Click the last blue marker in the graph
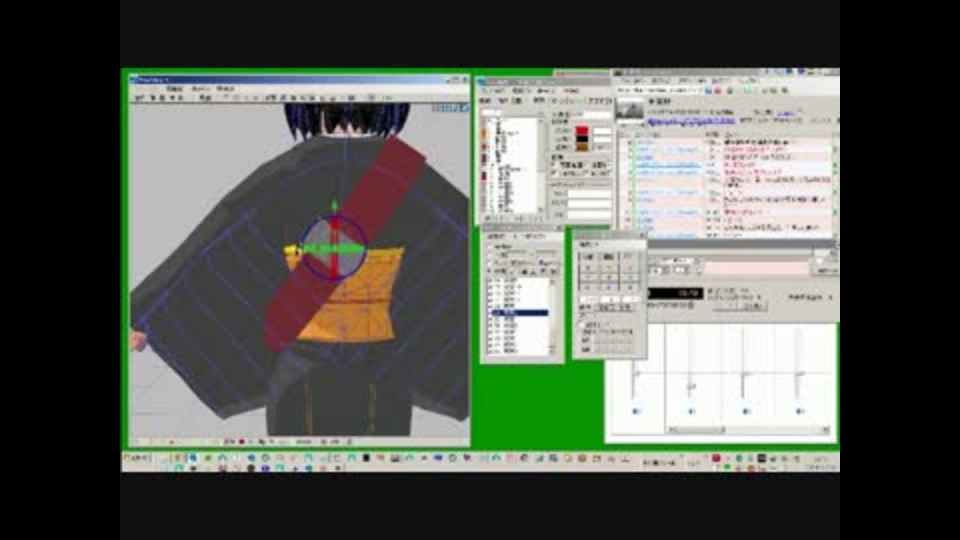This screenshot has width=960, height=540. [x=800, y=411]
